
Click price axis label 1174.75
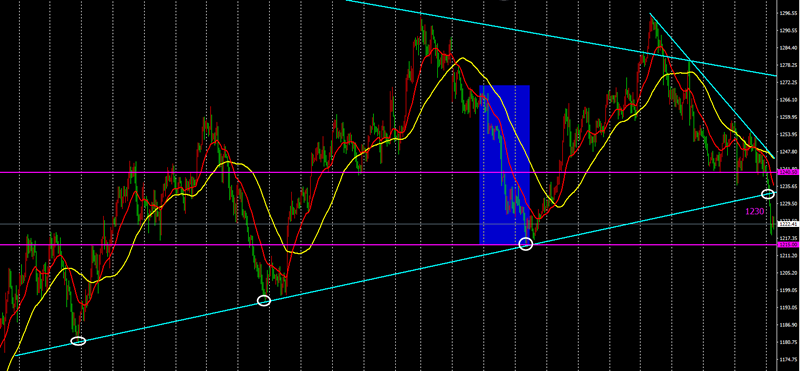(x=788, y=359)
